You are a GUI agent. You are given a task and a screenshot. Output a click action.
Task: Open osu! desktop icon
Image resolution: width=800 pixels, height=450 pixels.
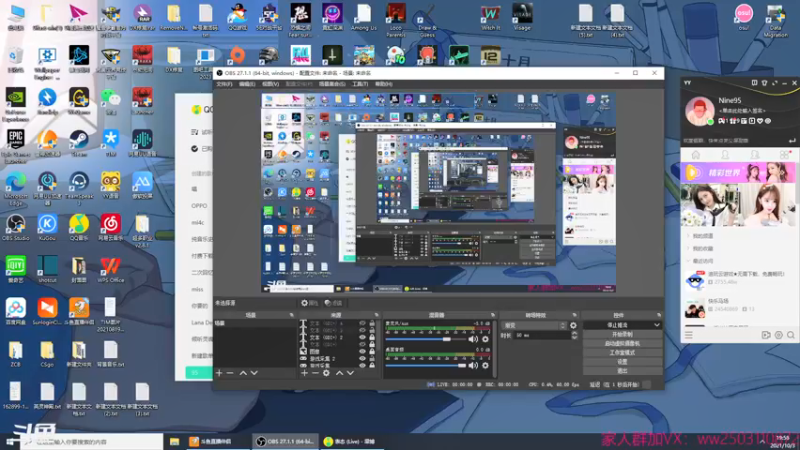tap(743, 17)
